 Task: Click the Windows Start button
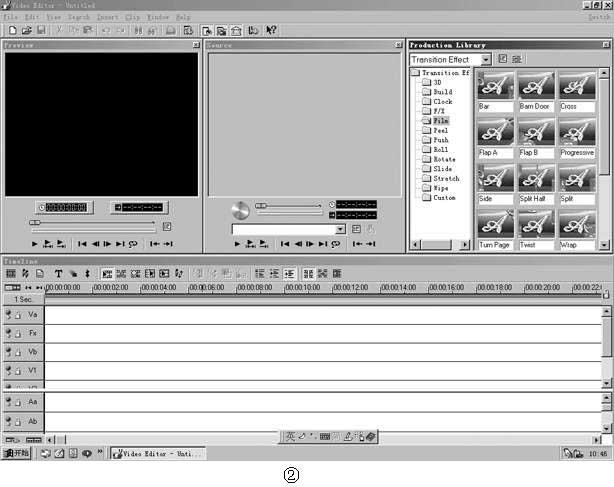(x=17, y=453)
